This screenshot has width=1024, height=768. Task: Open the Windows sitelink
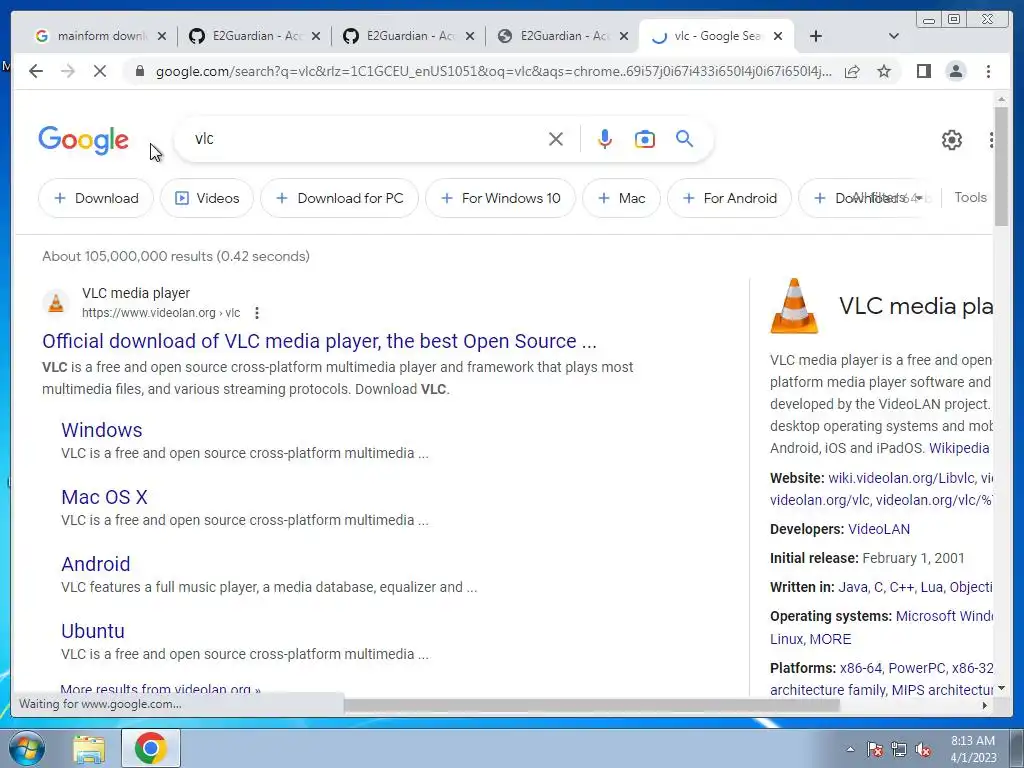click(102, 430)
